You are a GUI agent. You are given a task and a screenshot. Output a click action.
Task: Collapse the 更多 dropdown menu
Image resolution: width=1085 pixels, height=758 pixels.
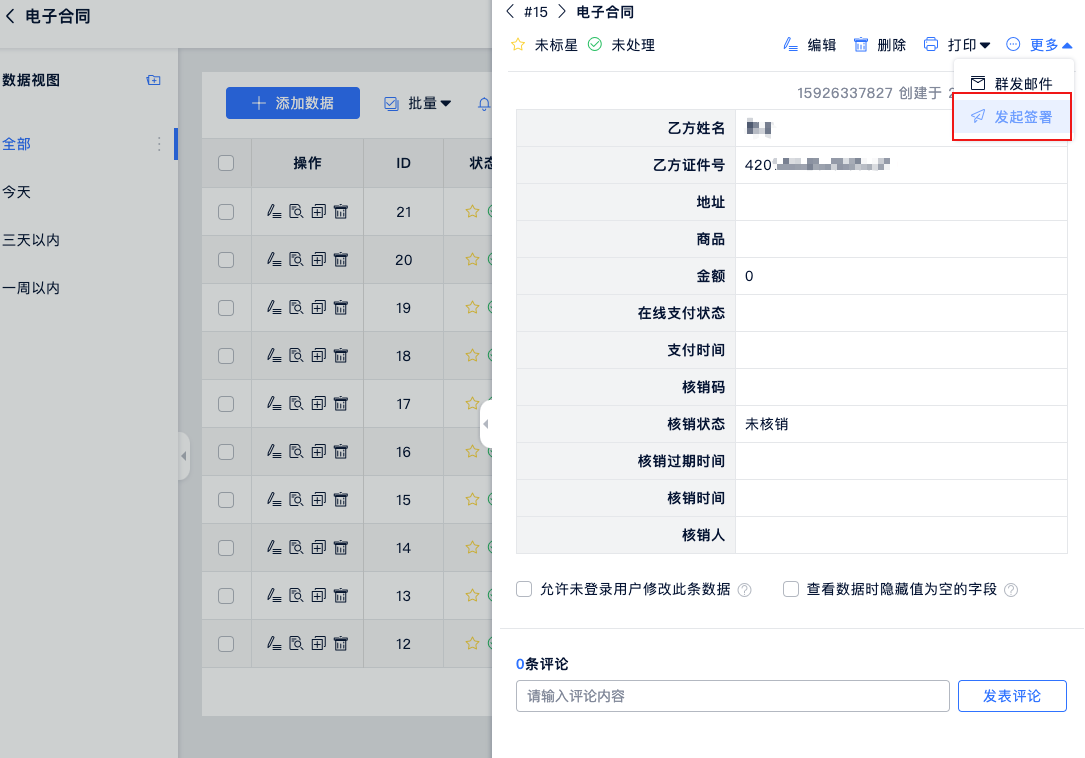(x=1041, y=45)
